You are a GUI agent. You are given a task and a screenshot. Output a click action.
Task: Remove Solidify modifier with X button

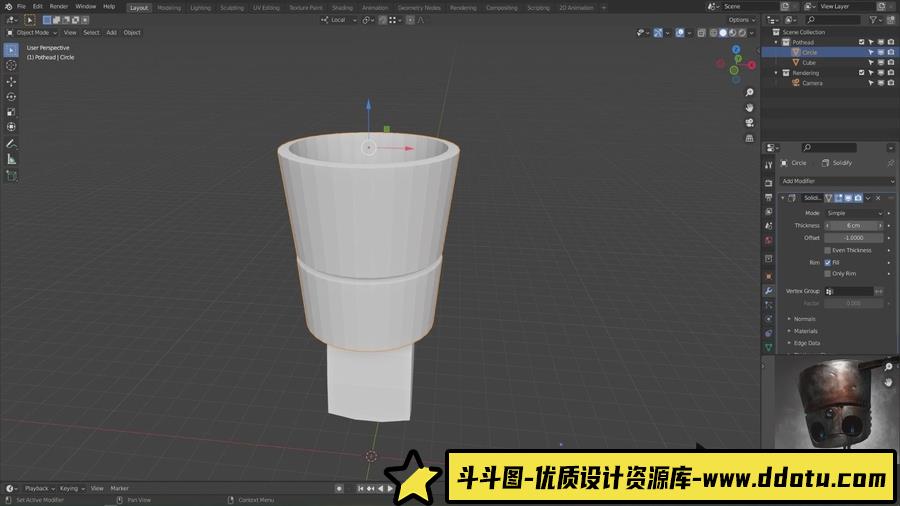tap(878, 198)
